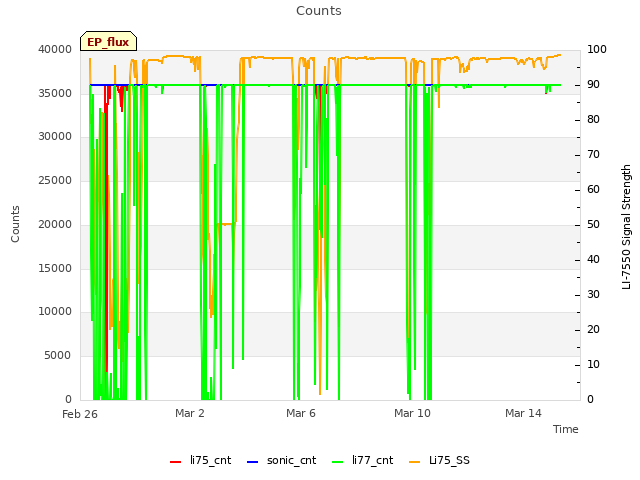
Task: Click the 20 right axis label
Action: click(x=593, y=329)
